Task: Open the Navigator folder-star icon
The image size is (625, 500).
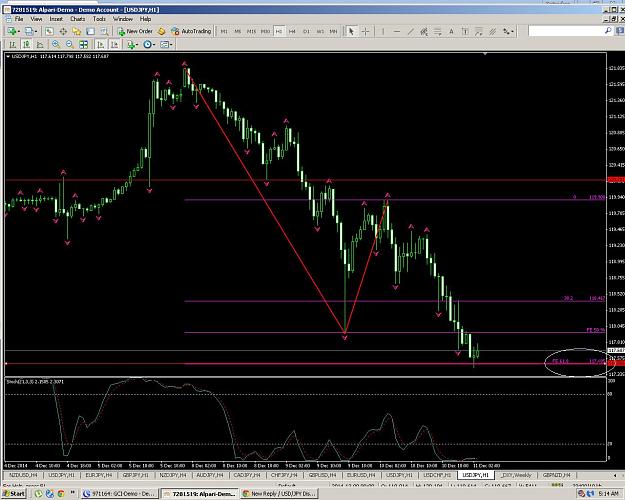Action: tap(77, 31)
